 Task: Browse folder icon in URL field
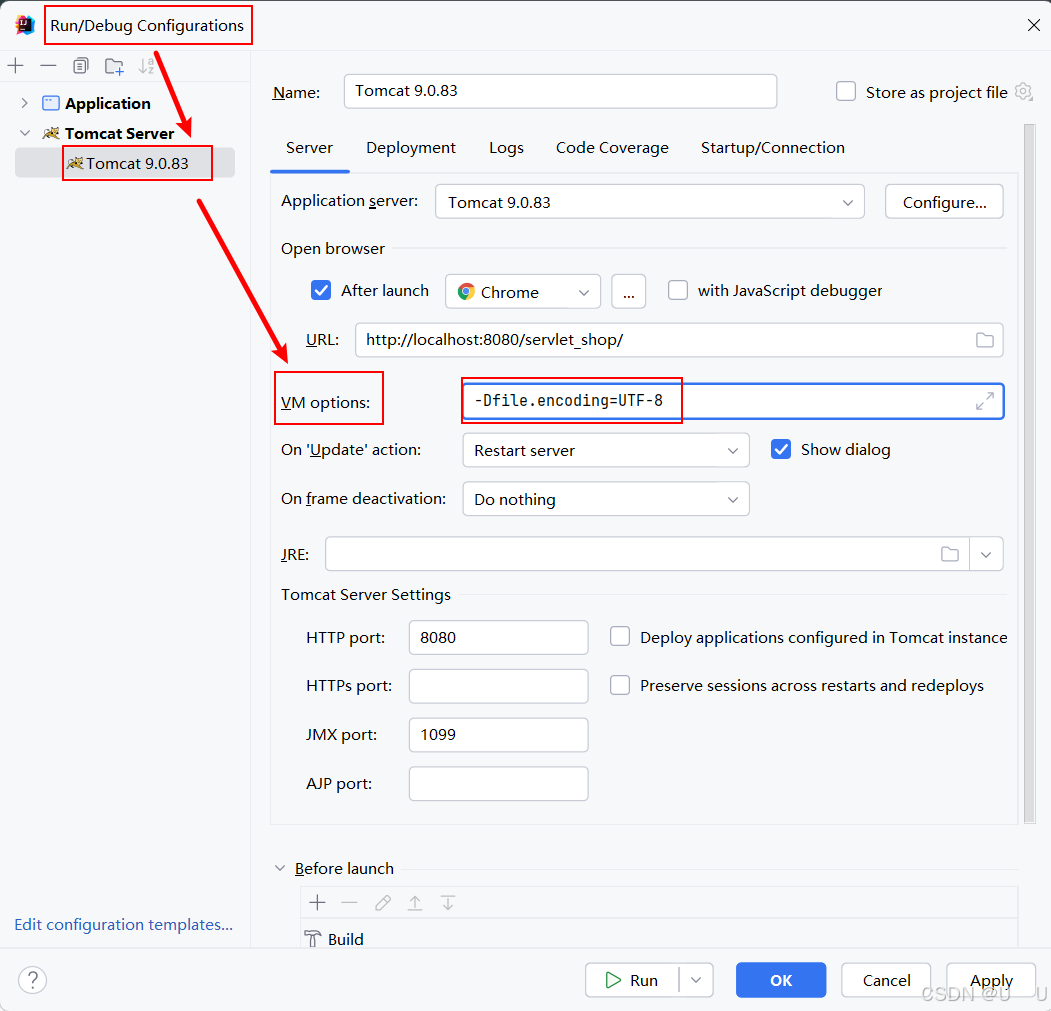985,340
